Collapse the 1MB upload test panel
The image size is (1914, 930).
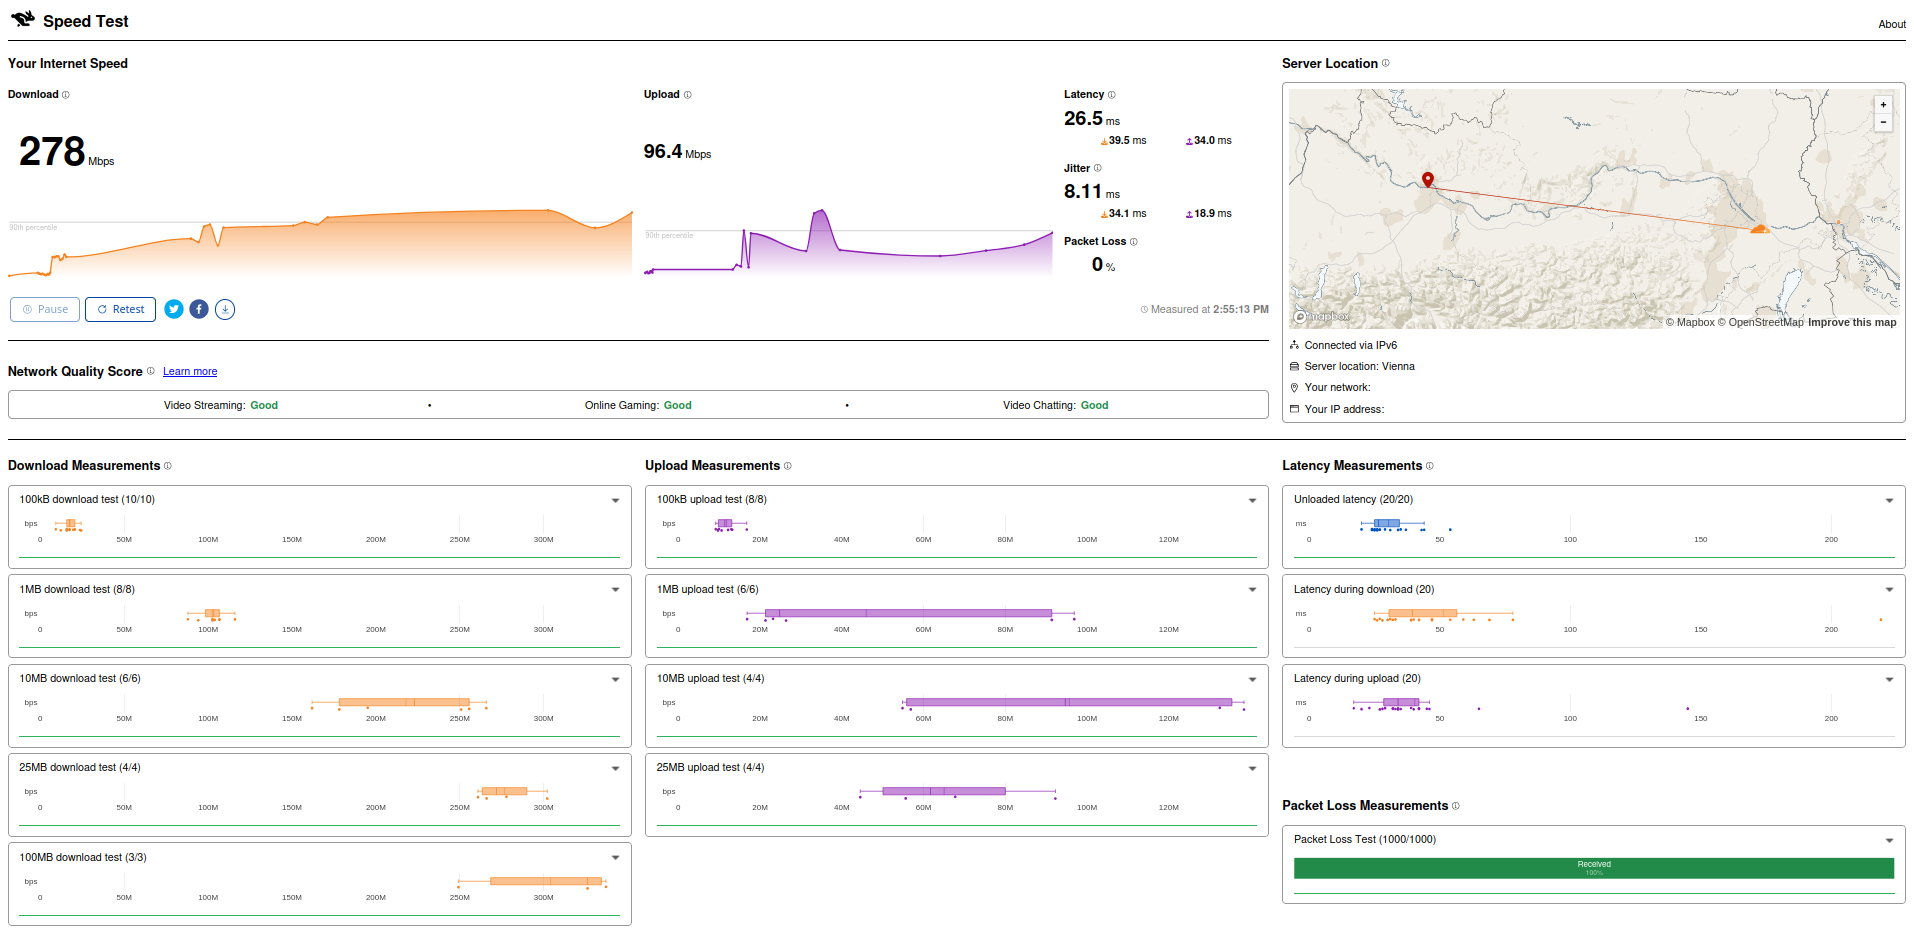click(1252, 589)
